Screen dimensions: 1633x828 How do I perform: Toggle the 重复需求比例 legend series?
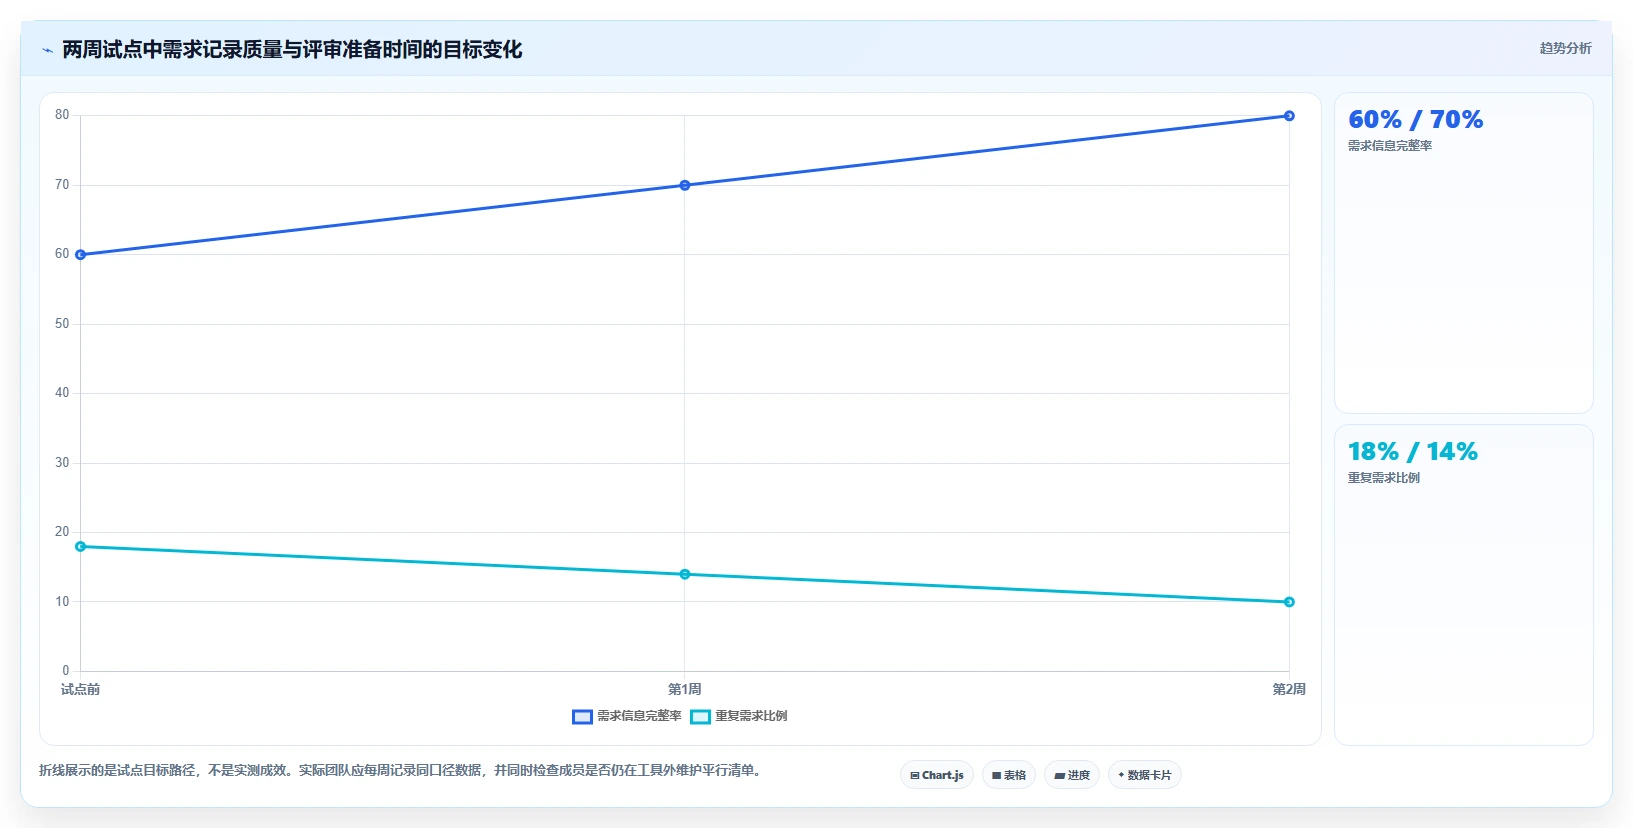click(x=739, y=716)
